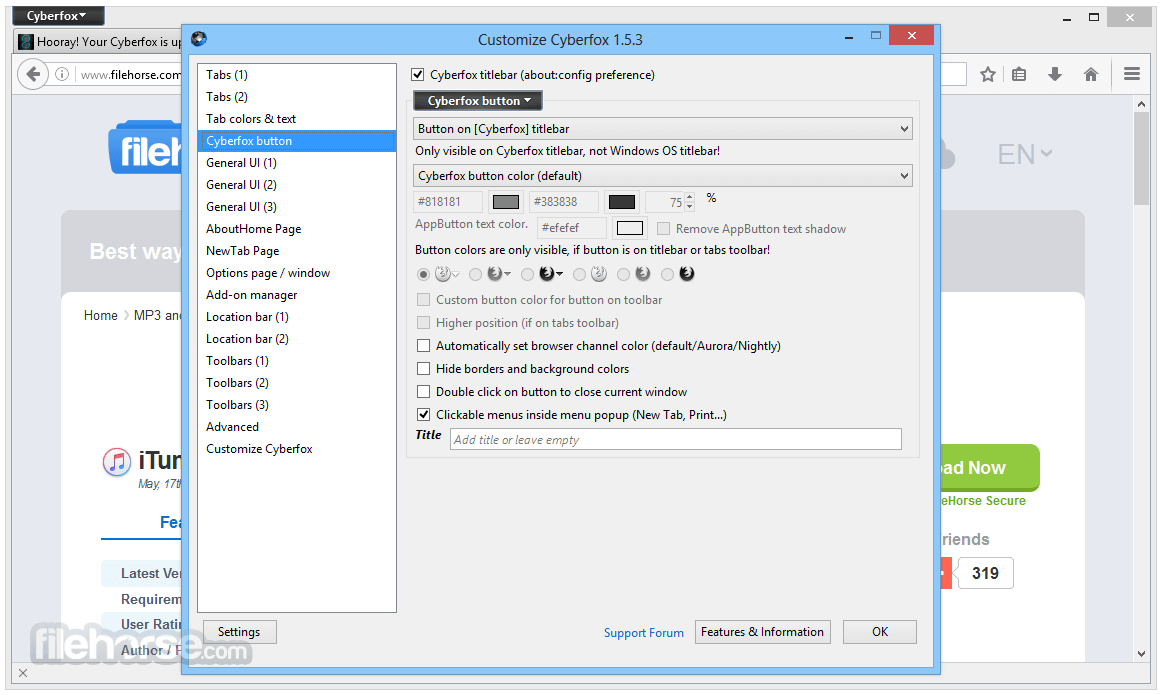The image size is (1162, 695).
Task: Open General UI (2) category
Action: (296, 185)
